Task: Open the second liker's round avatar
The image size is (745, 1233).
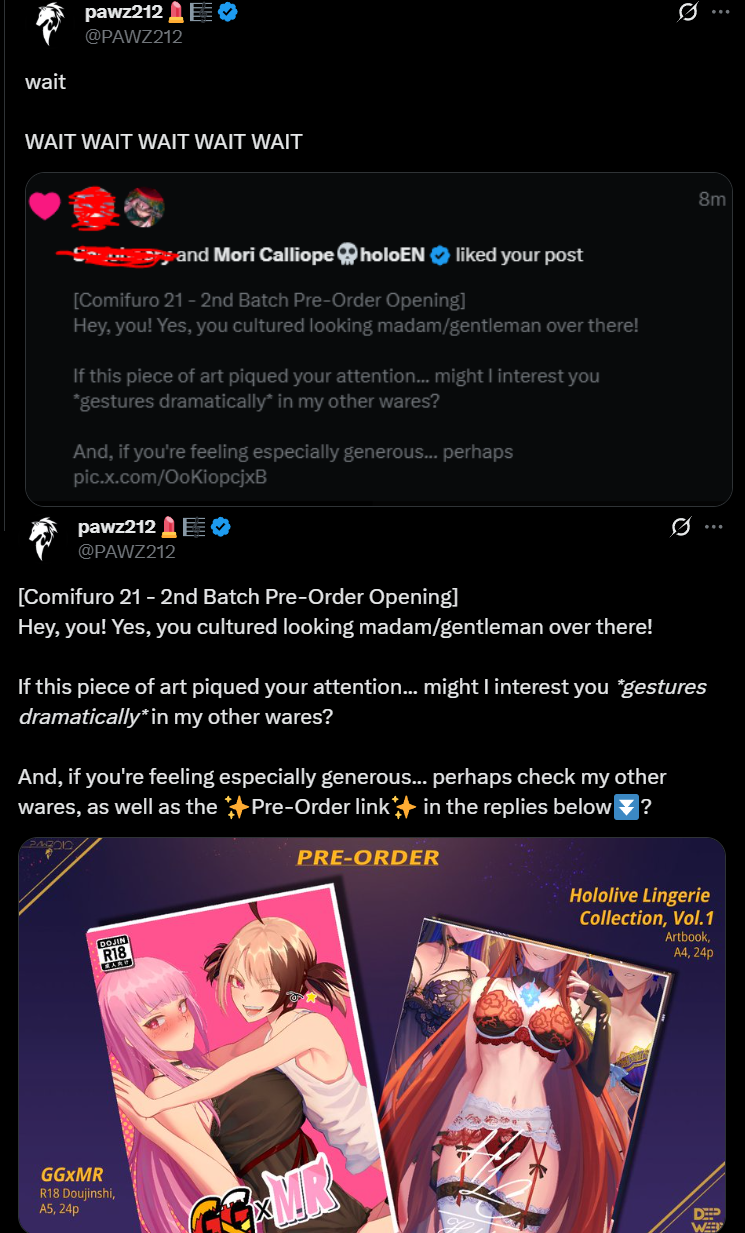Action: pyautogui.click(x=144, y=208)
